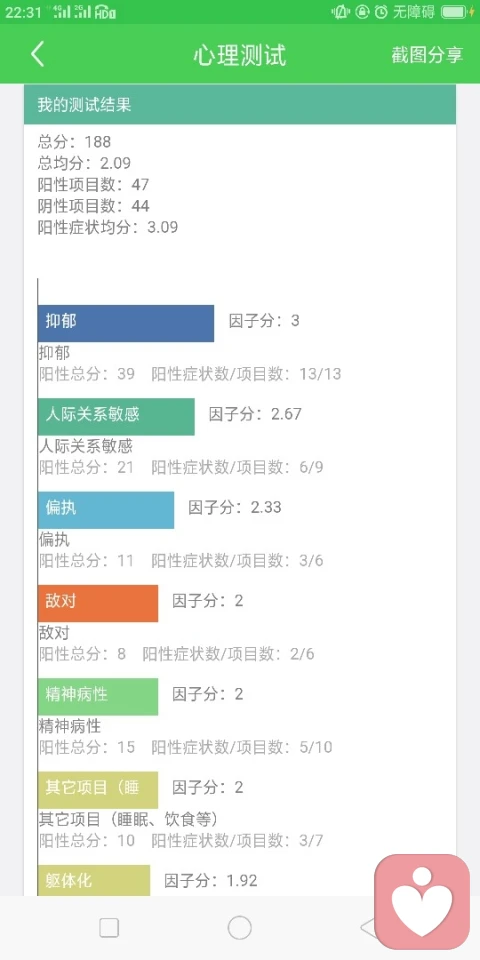Select the blue 抑郁 factor bar
This screenshot has width=480, height=960.
click(x=126, y=323)
